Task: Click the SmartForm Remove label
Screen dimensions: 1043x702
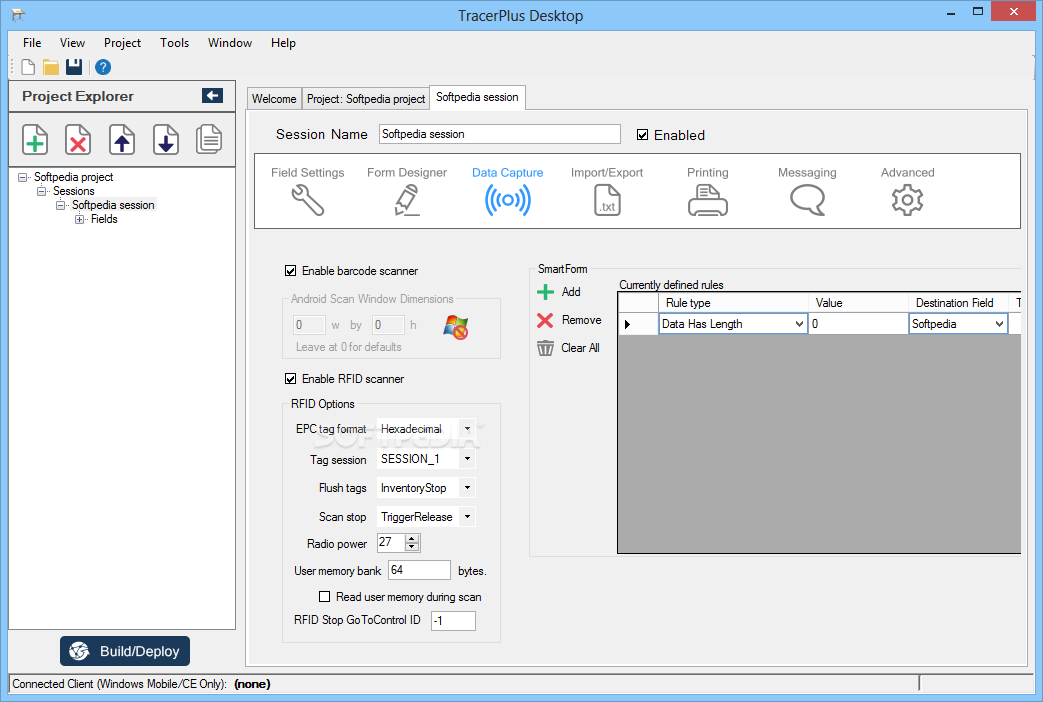Action: coord(581,320)
